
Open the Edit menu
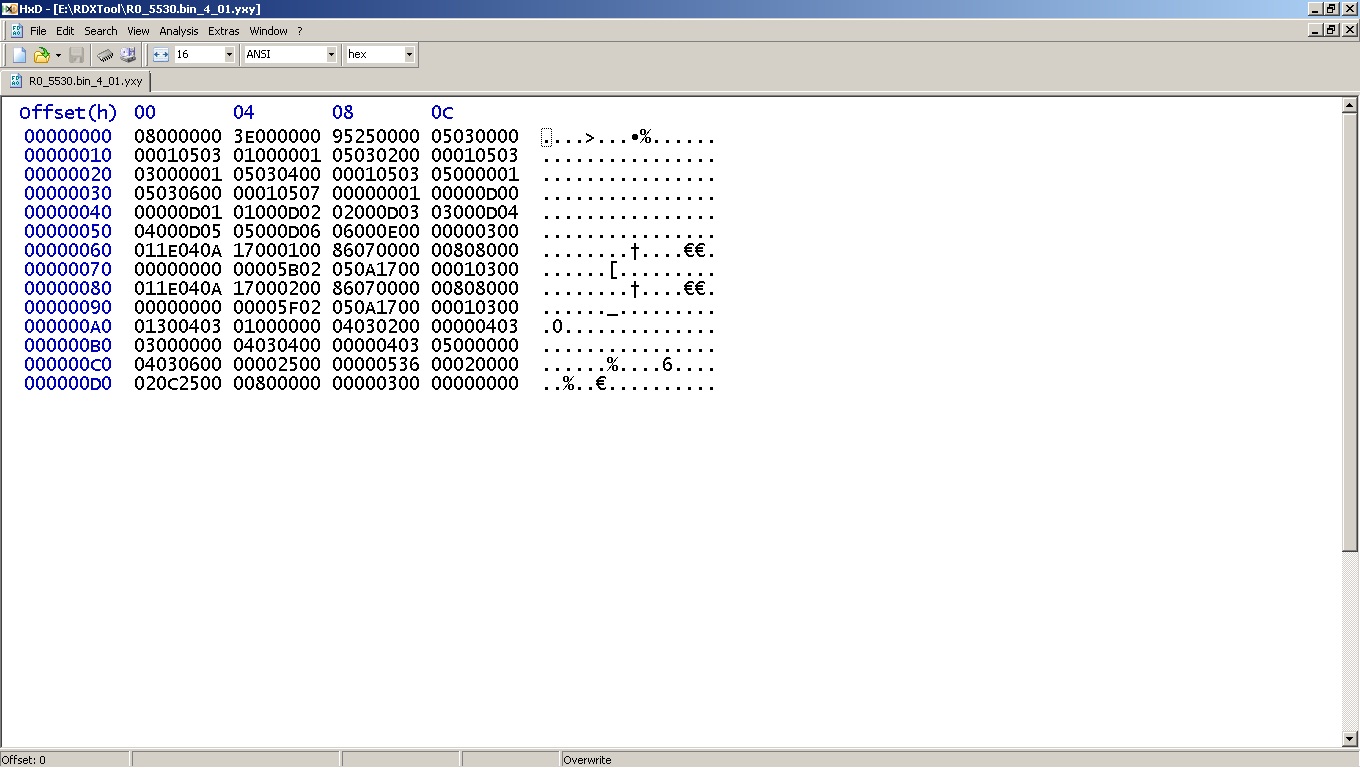click(65, 31)
